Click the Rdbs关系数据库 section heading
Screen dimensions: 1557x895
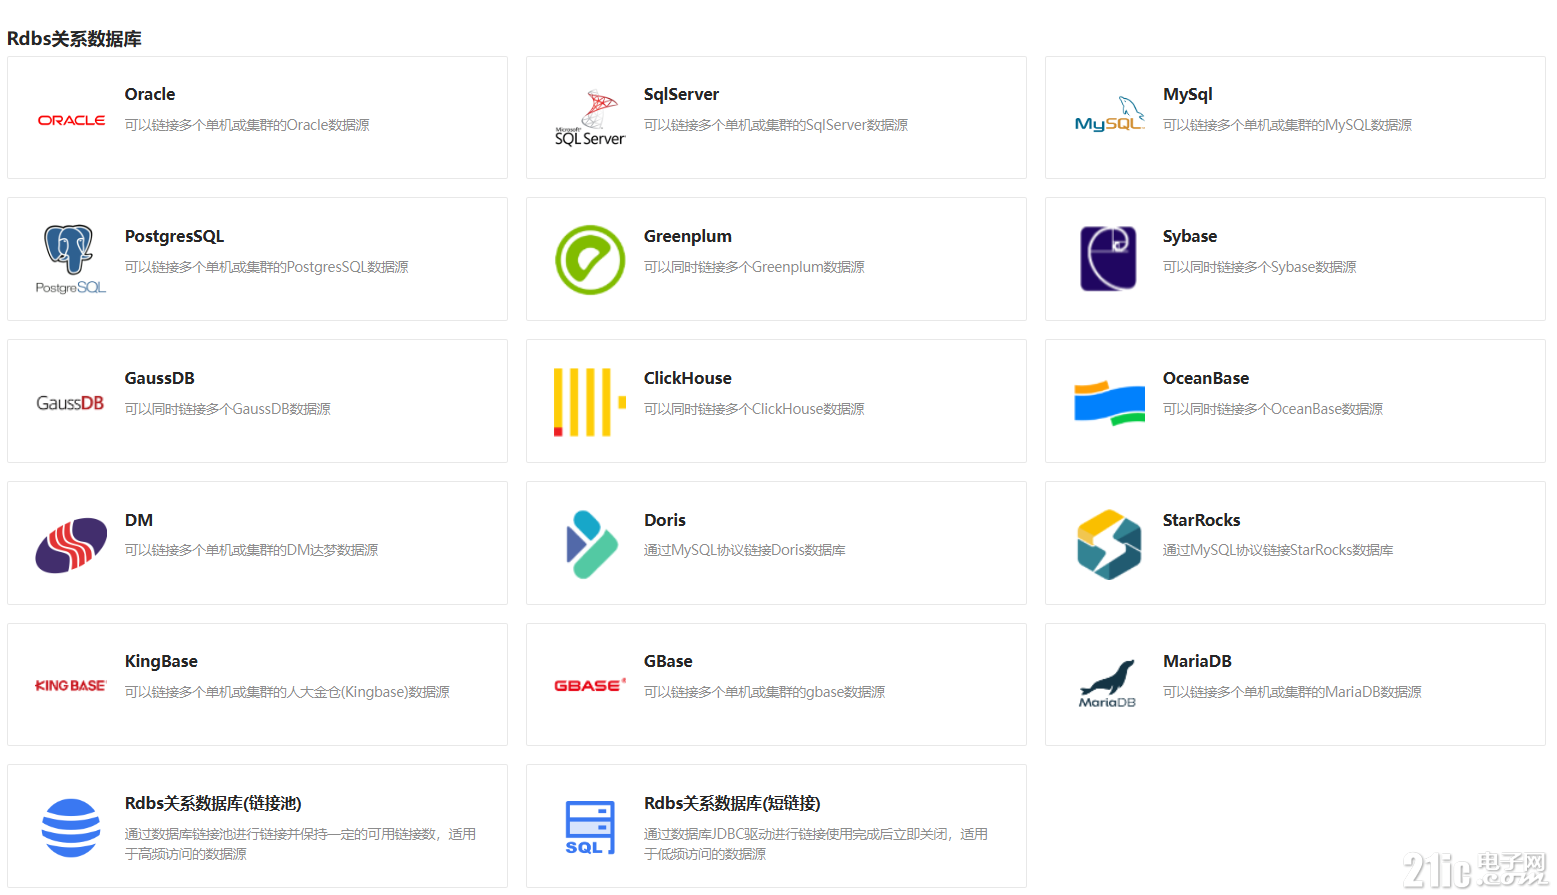pos(74,39)
